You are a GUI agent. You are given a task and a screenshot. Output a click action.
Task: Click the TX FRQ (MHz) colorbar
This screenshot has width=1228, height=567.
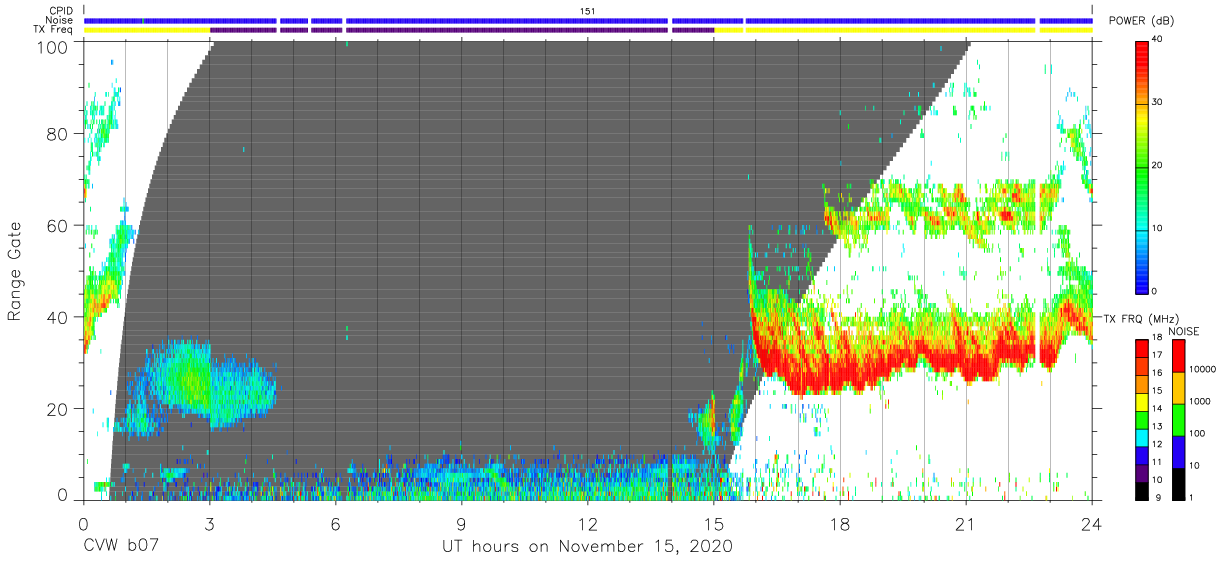point(1142,420)
